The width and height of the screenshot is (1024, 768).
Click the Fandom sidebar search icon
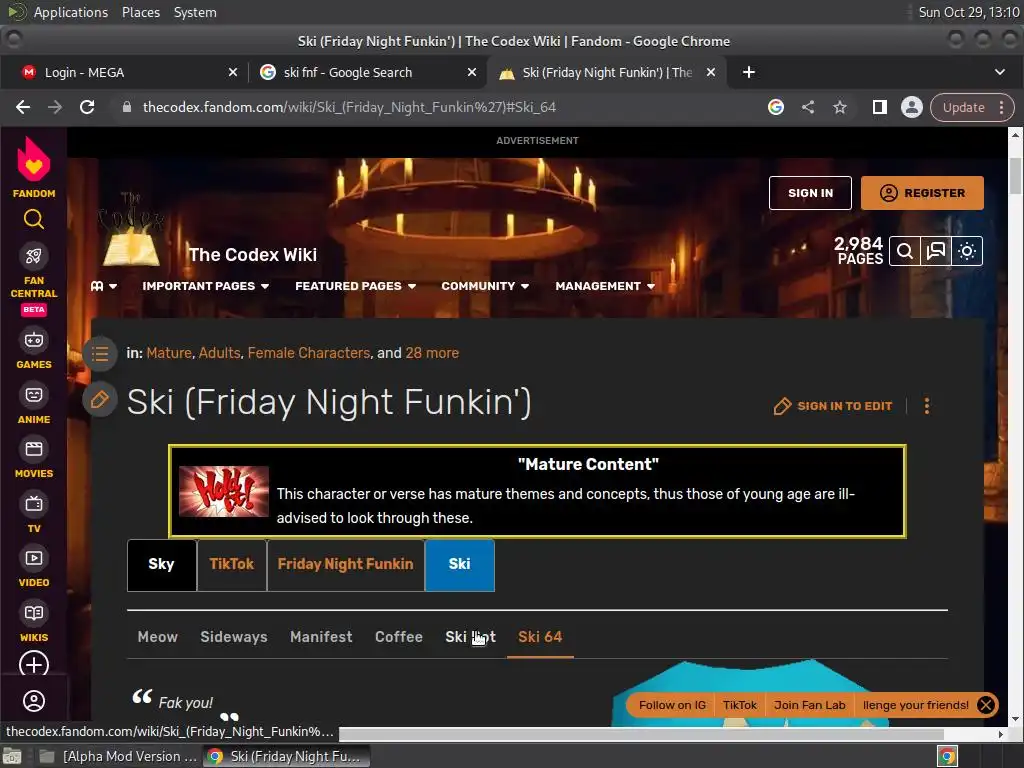[33, 219]
